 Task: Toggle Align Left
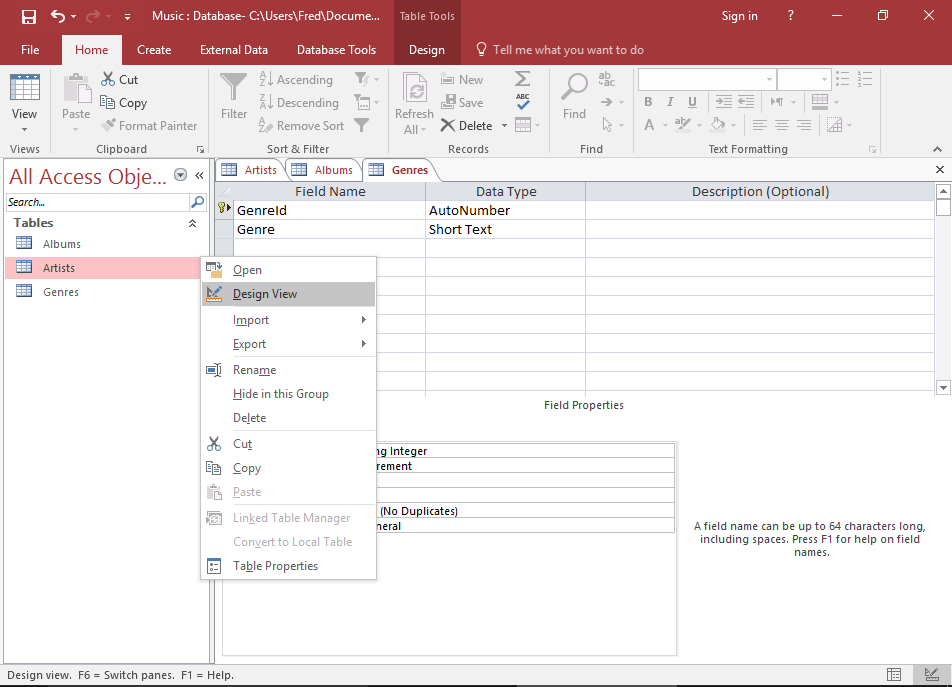pyautogui.click(x=760, y=125)
